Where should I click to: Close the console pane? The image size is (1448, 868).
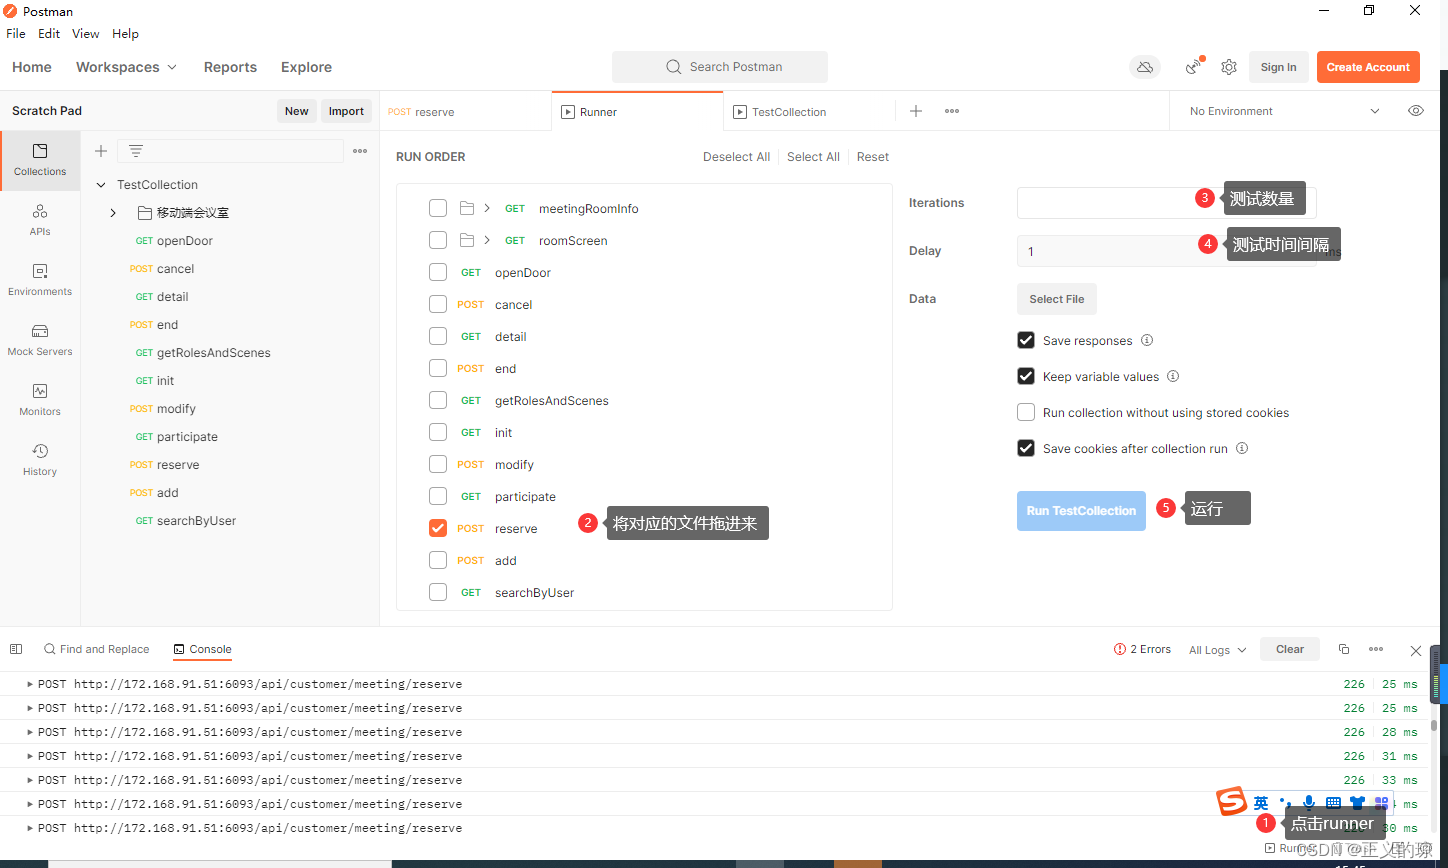(1416, 650)
